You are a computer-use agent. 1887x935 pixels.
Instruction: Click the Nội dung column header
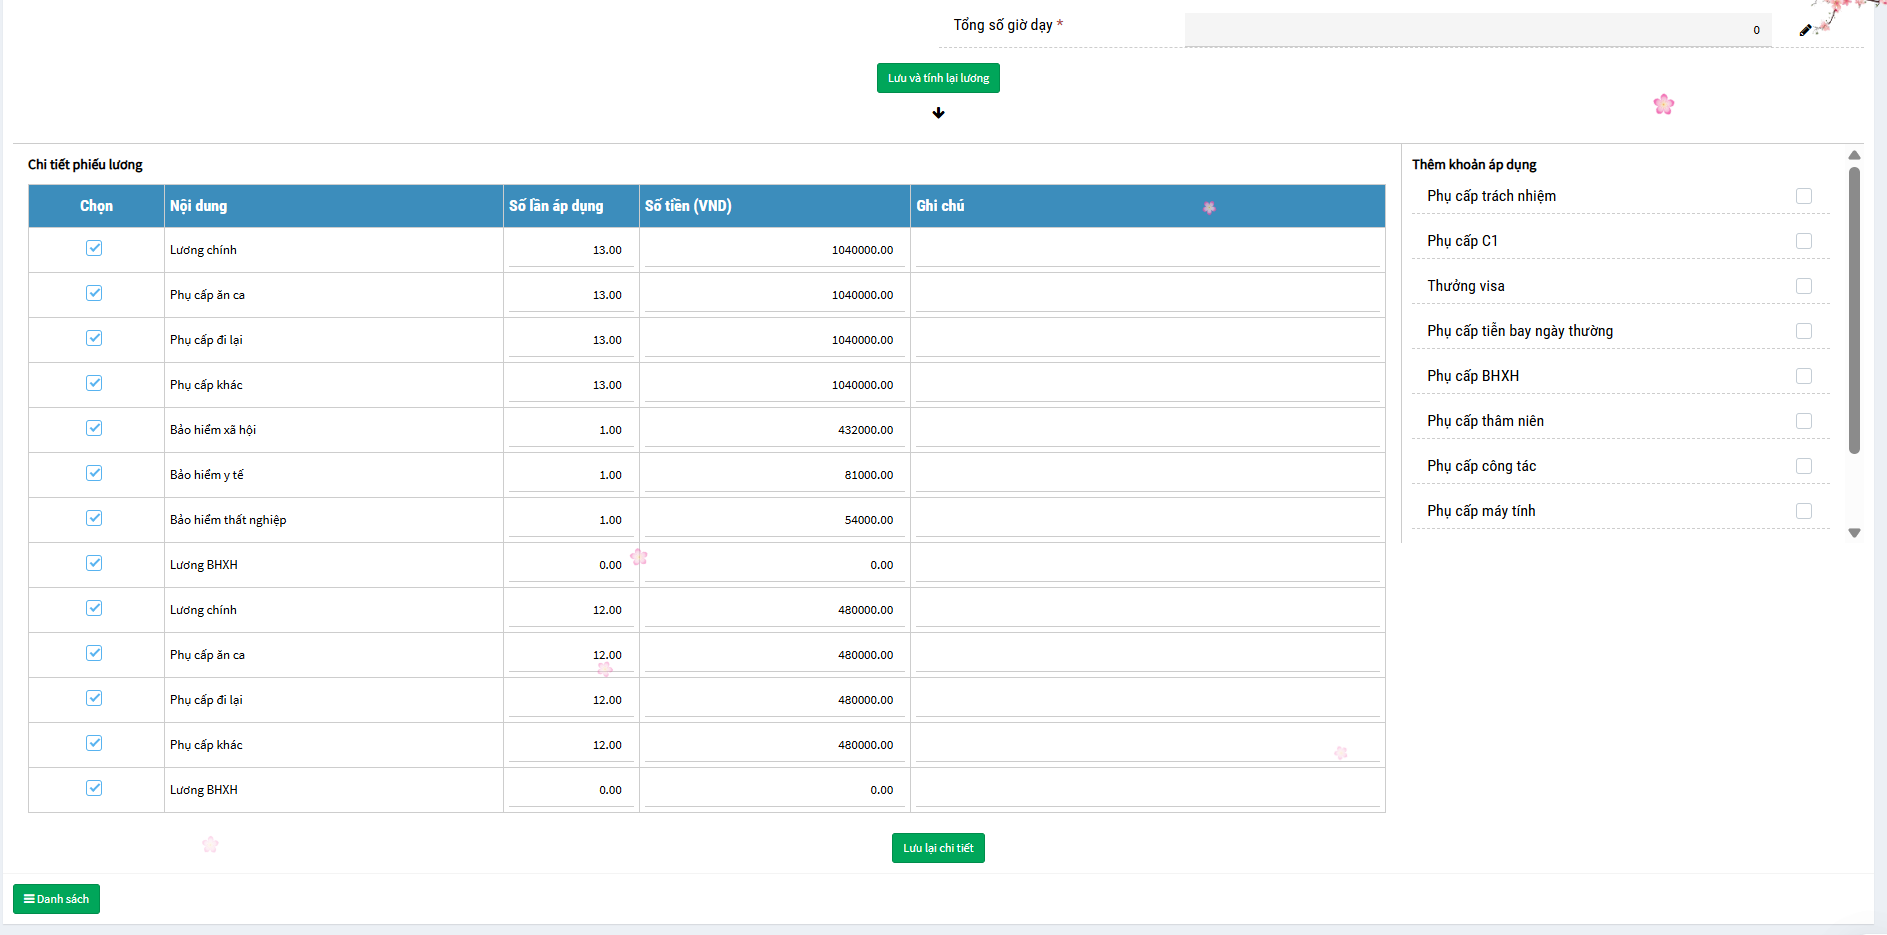pos(198,206)
